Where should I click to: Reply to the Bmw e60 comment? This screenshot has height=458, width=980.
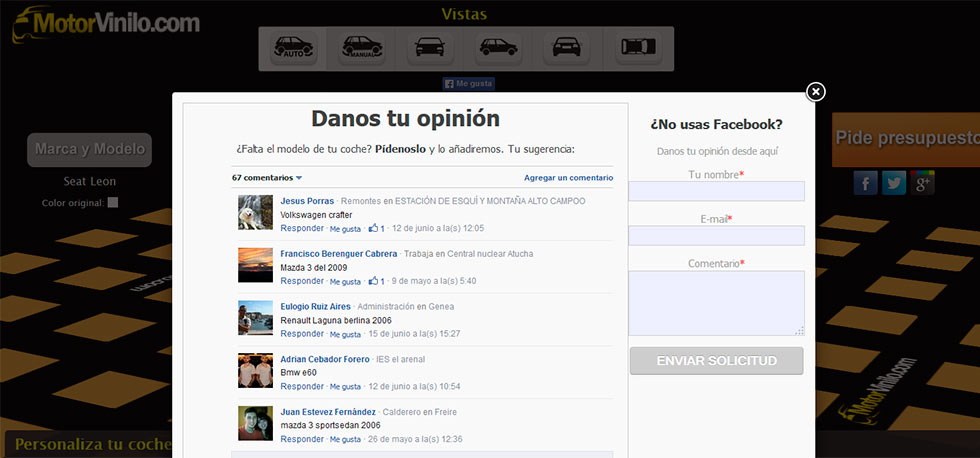tap(302, 387)
